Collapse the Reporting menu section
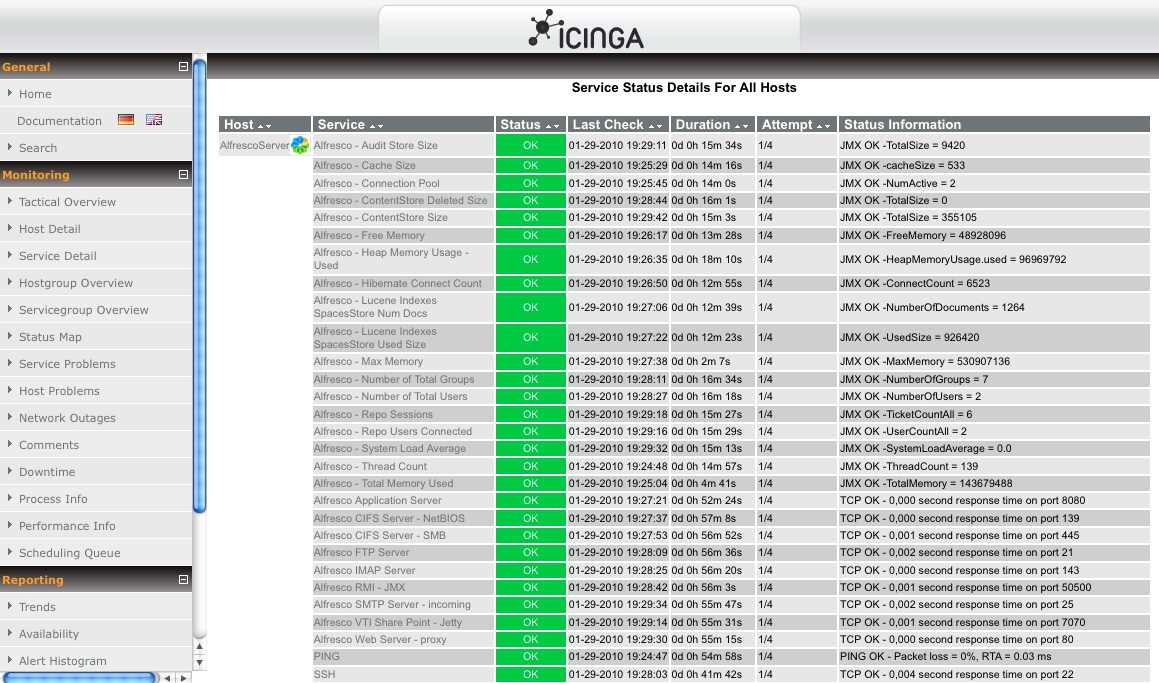This screenshot has width=1159, height=683. 183,580
